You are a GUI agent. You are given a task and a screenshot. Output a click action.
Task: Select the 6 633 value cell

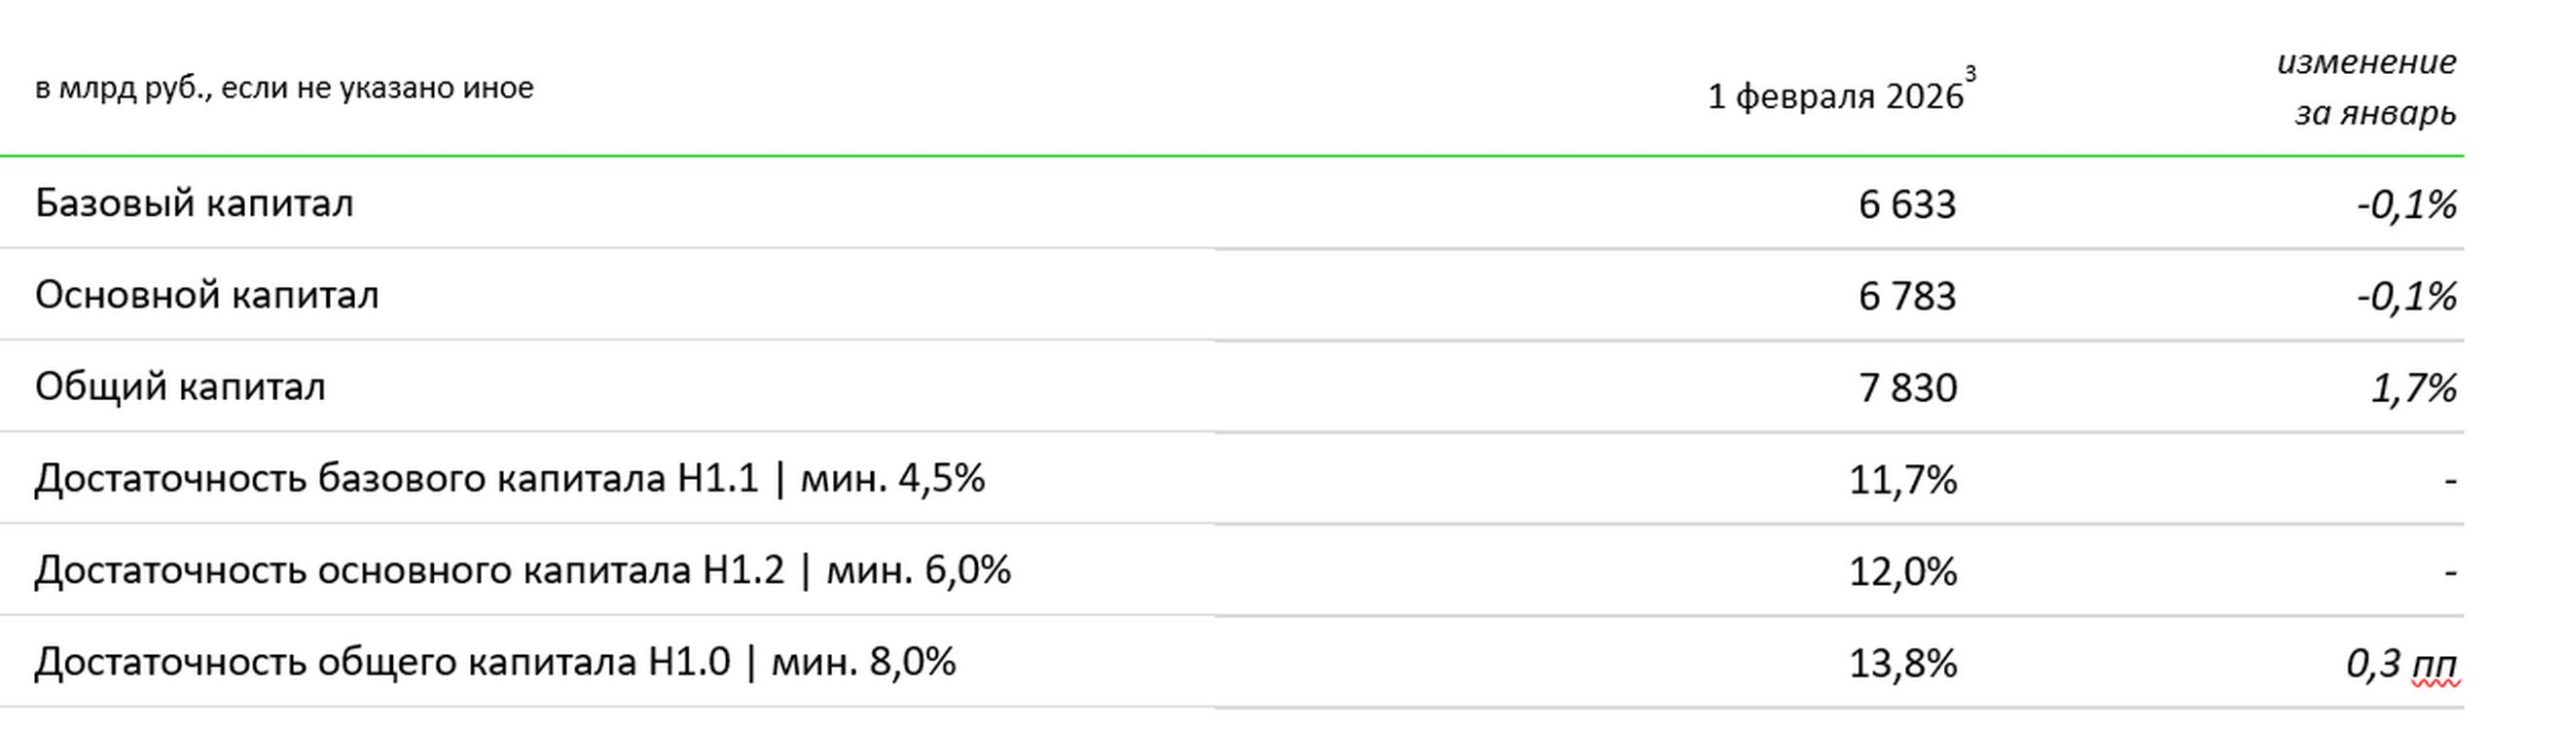[1906, 205]
